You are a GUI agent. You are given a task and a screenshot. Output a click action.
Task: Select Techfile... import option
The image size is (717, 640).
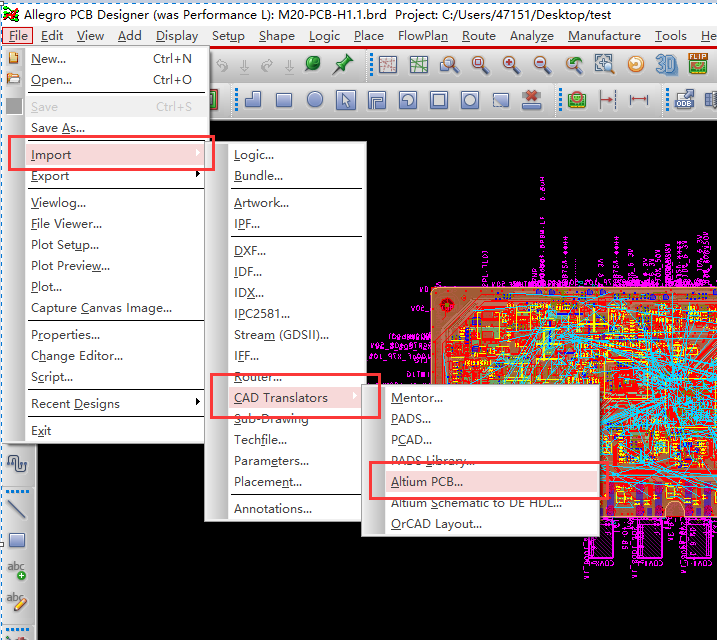(x=295, y=440)
